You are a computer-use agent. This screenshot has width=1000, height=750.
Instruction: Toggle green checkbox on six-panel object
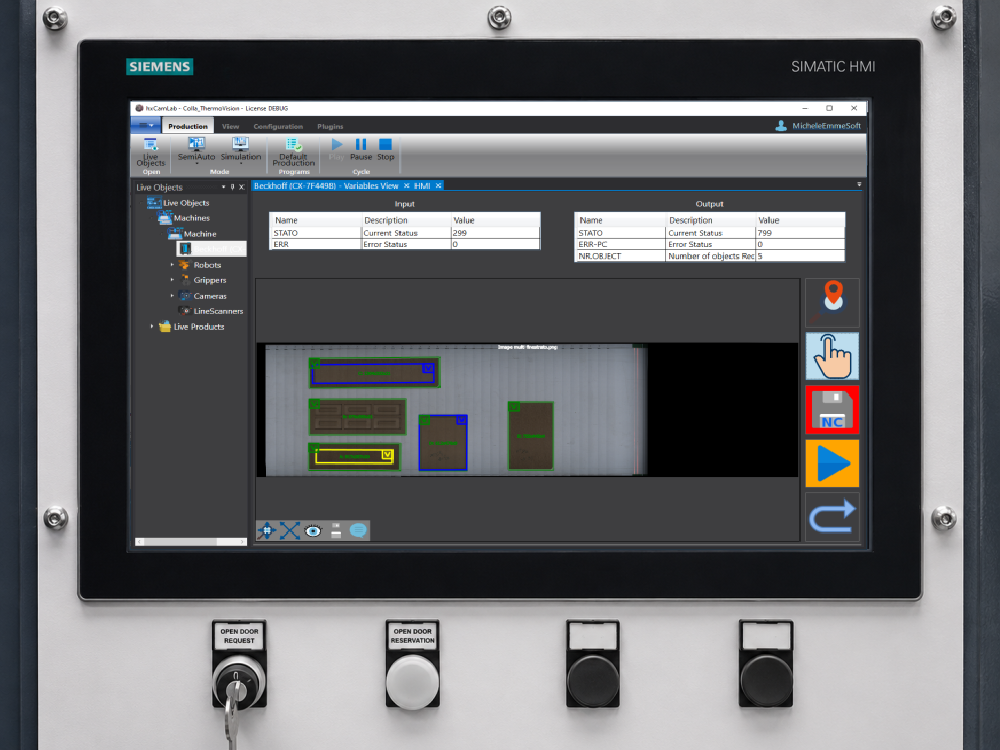pos(314,404)
